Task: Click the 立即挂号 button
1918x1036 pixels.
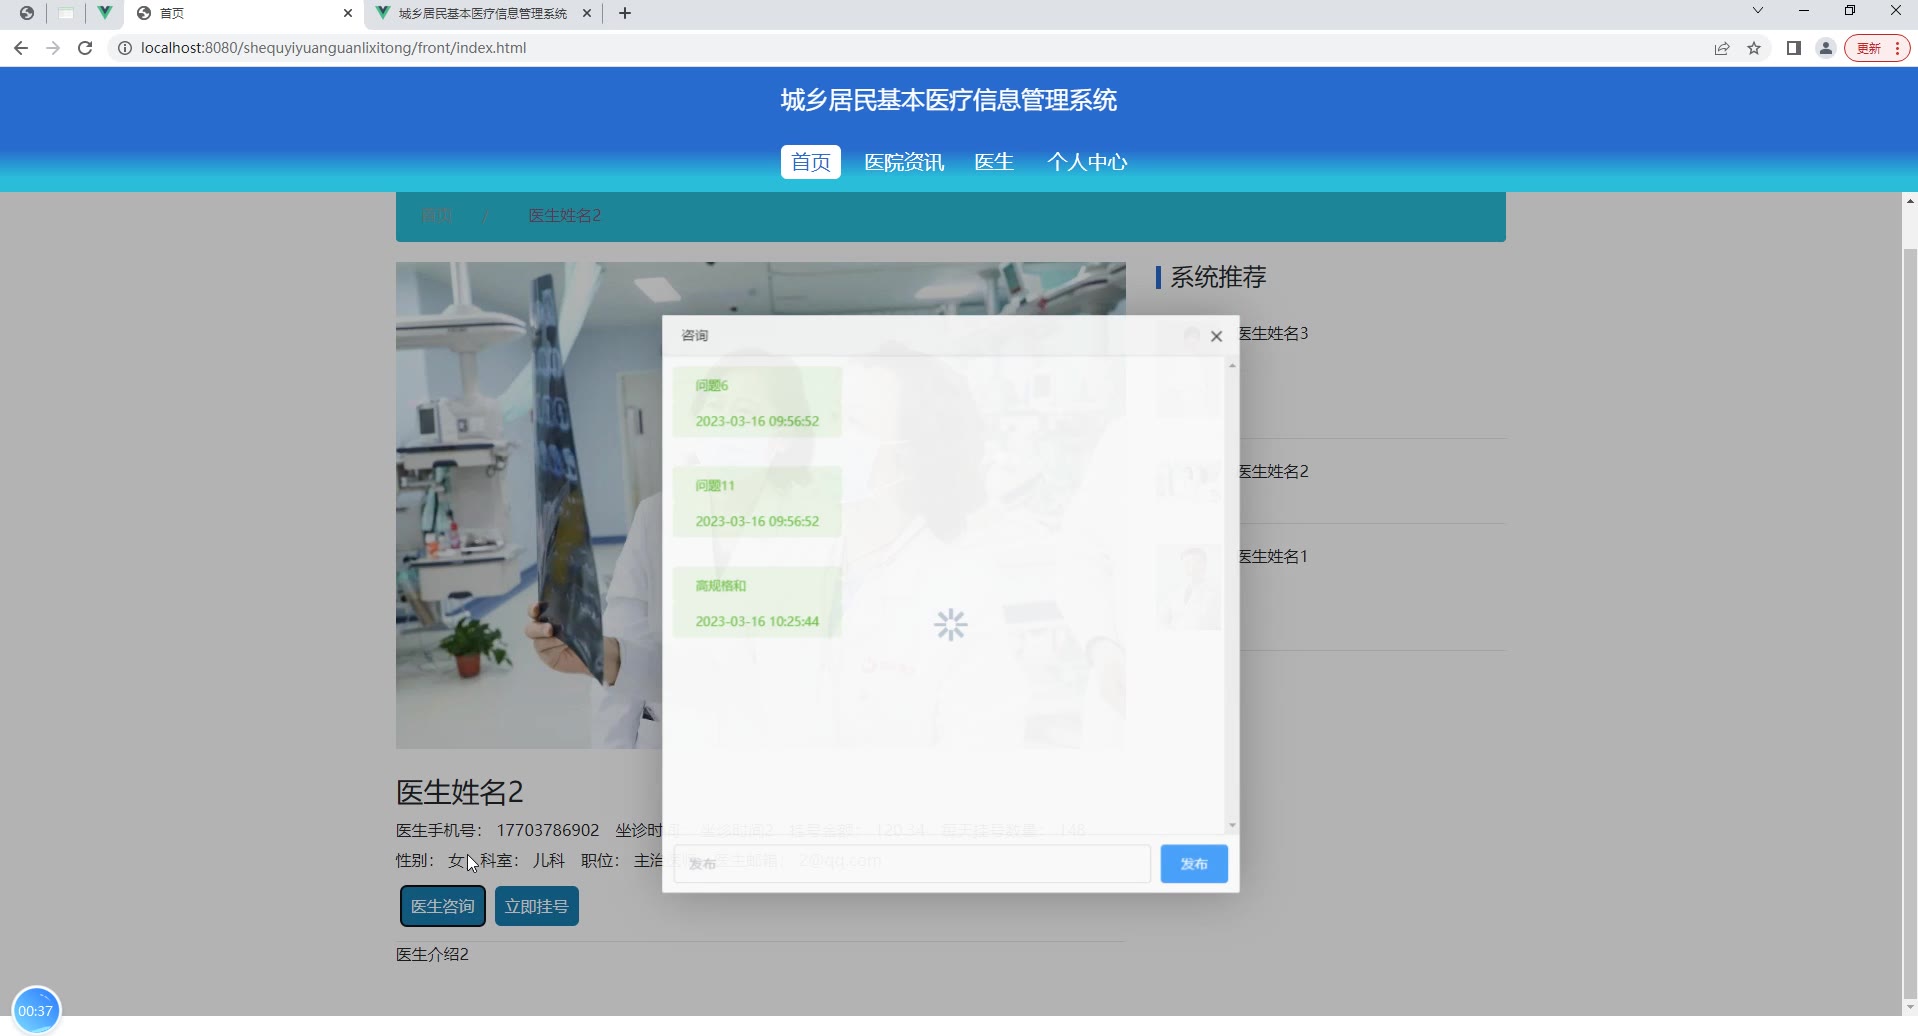Action: pos(537,906)
